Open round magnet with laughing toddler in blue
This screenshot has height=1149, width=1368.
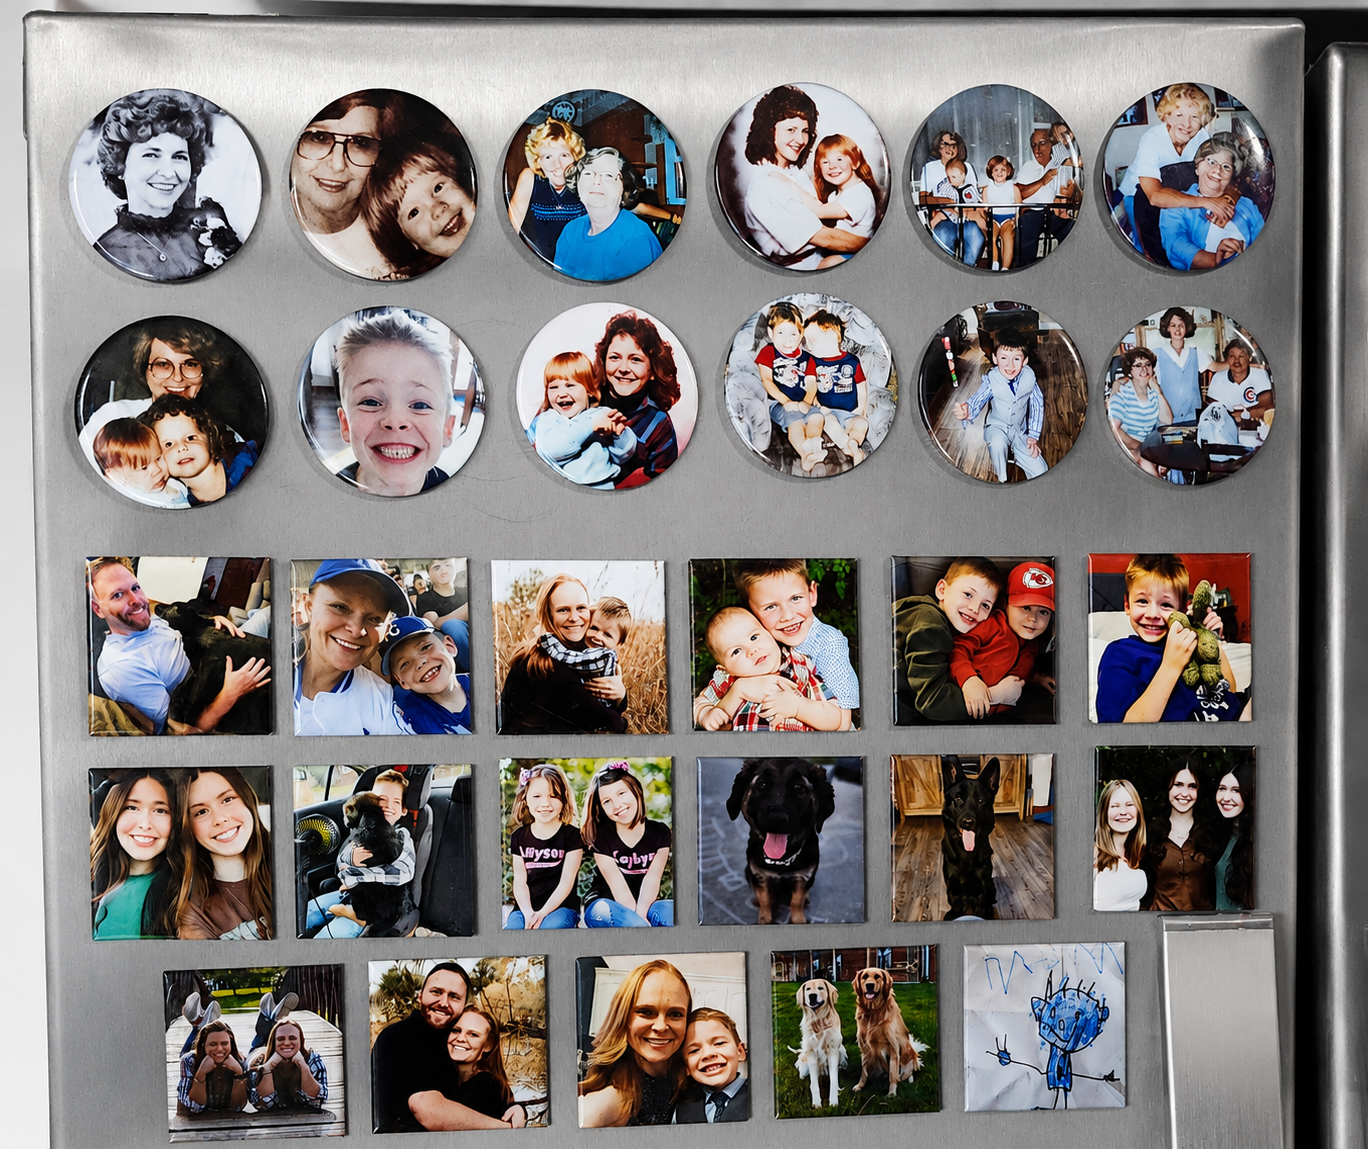606,396
